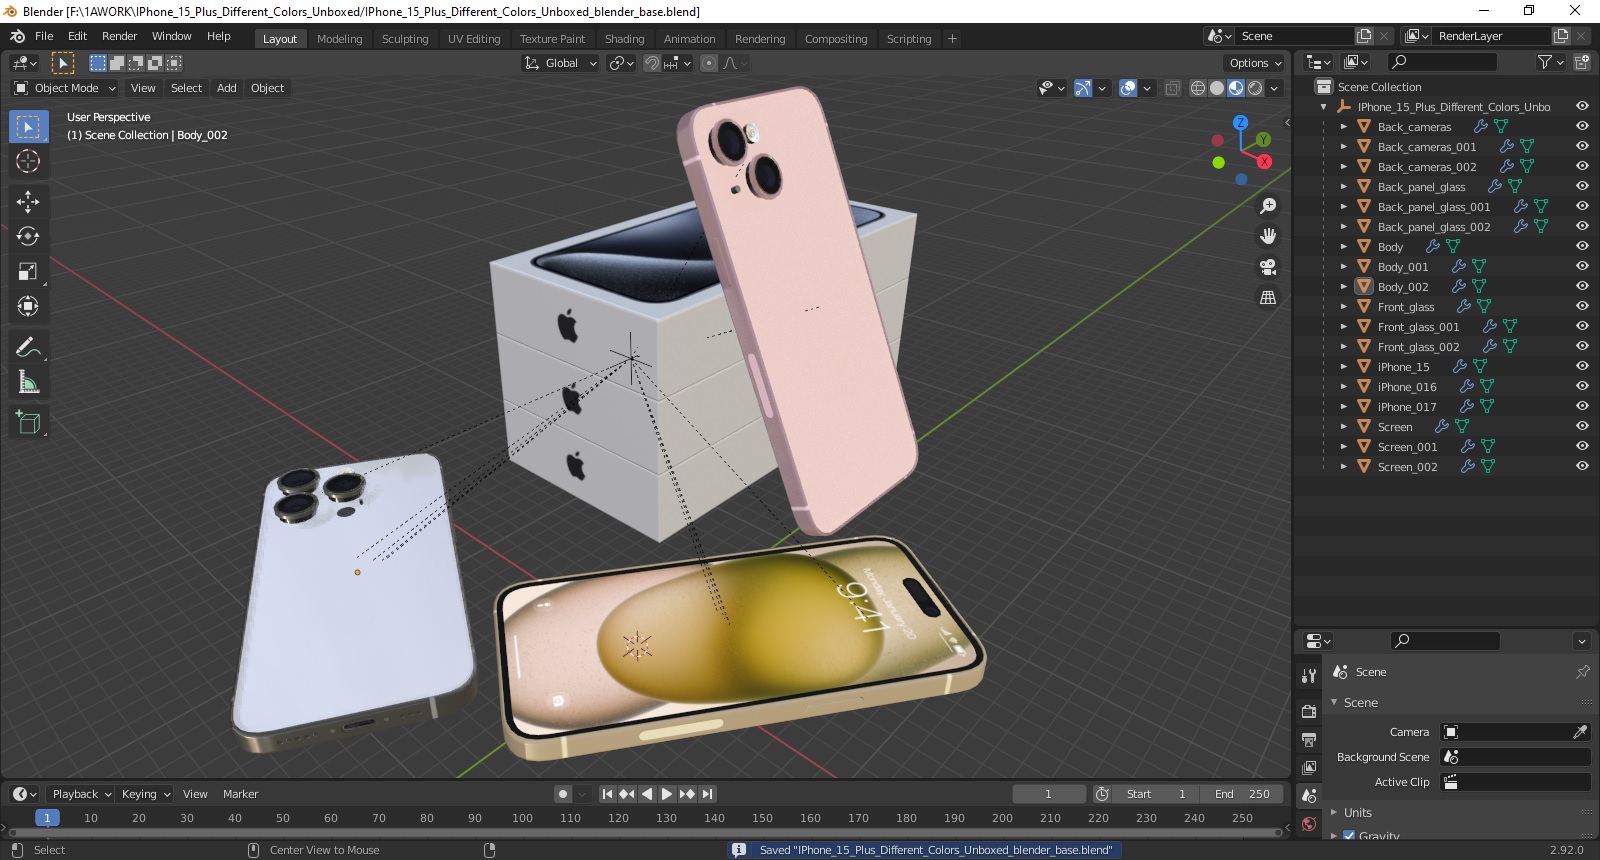This screenshot has width=1600, height=860.
Task: Open the Playback dropdown
Action: 81,794
